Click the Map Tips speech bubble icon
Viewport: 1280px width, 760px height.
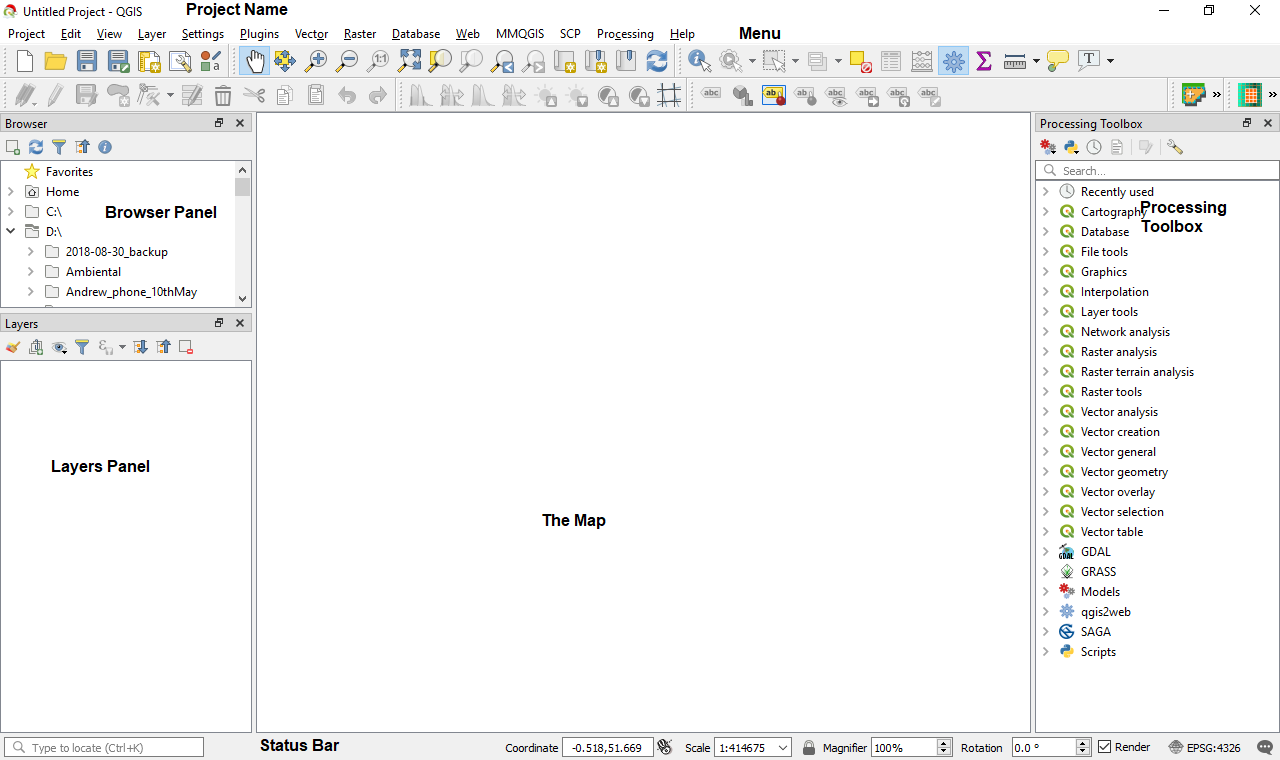click(x=1058, y=61)
